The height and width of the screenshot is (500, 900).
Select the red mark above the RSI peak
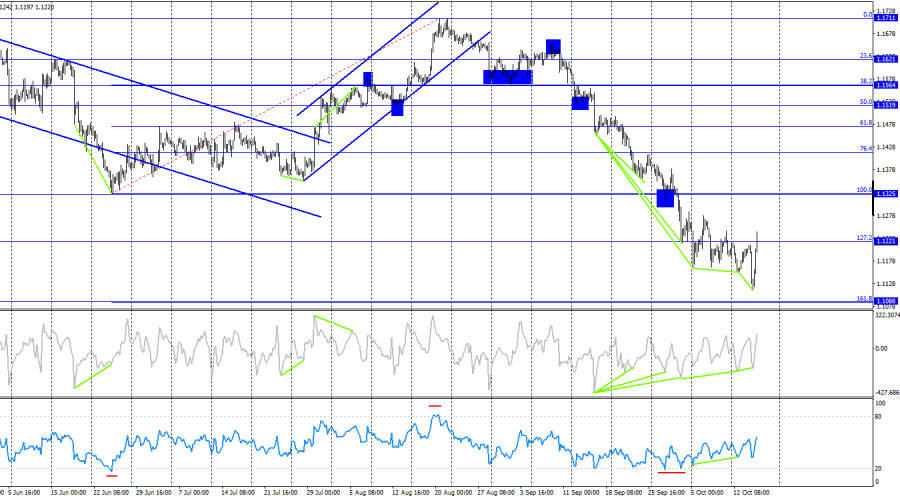[435, 406]
